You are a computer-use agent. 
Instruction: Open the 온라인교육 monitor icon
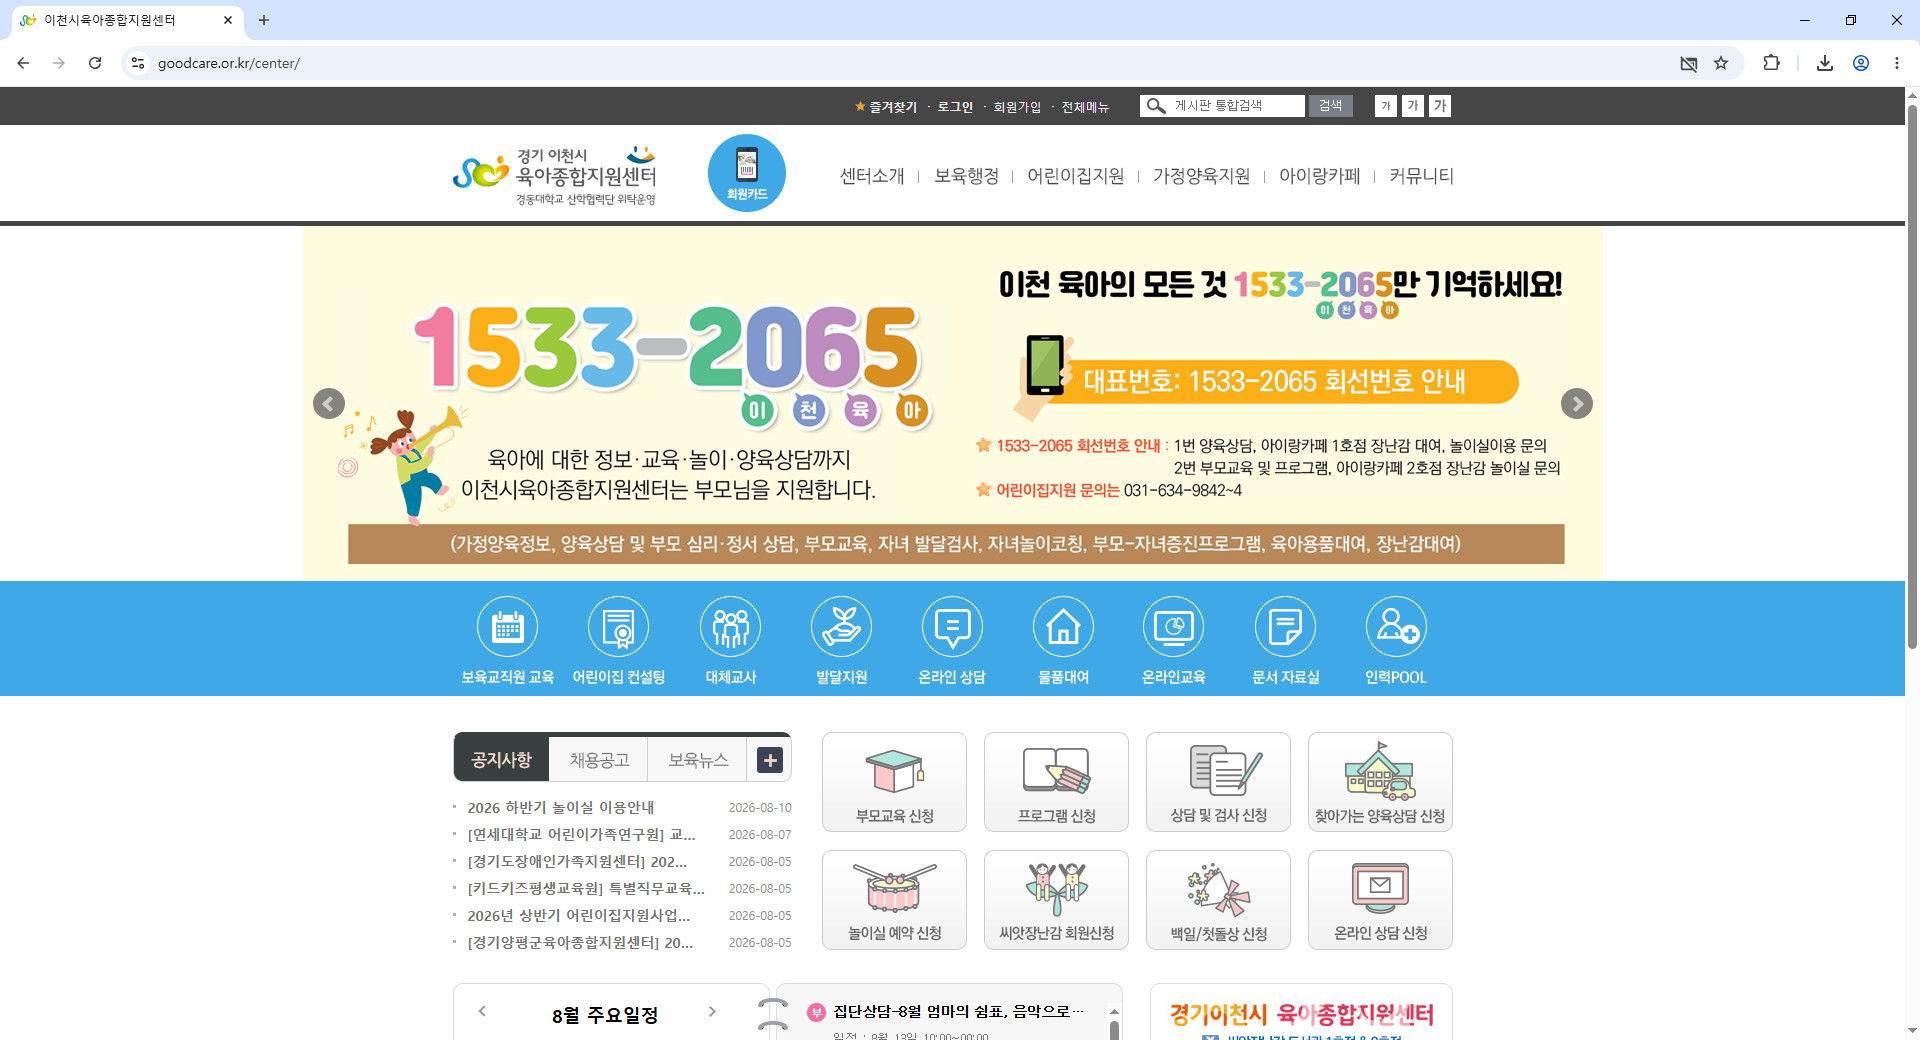click(x=1174, y=628)
